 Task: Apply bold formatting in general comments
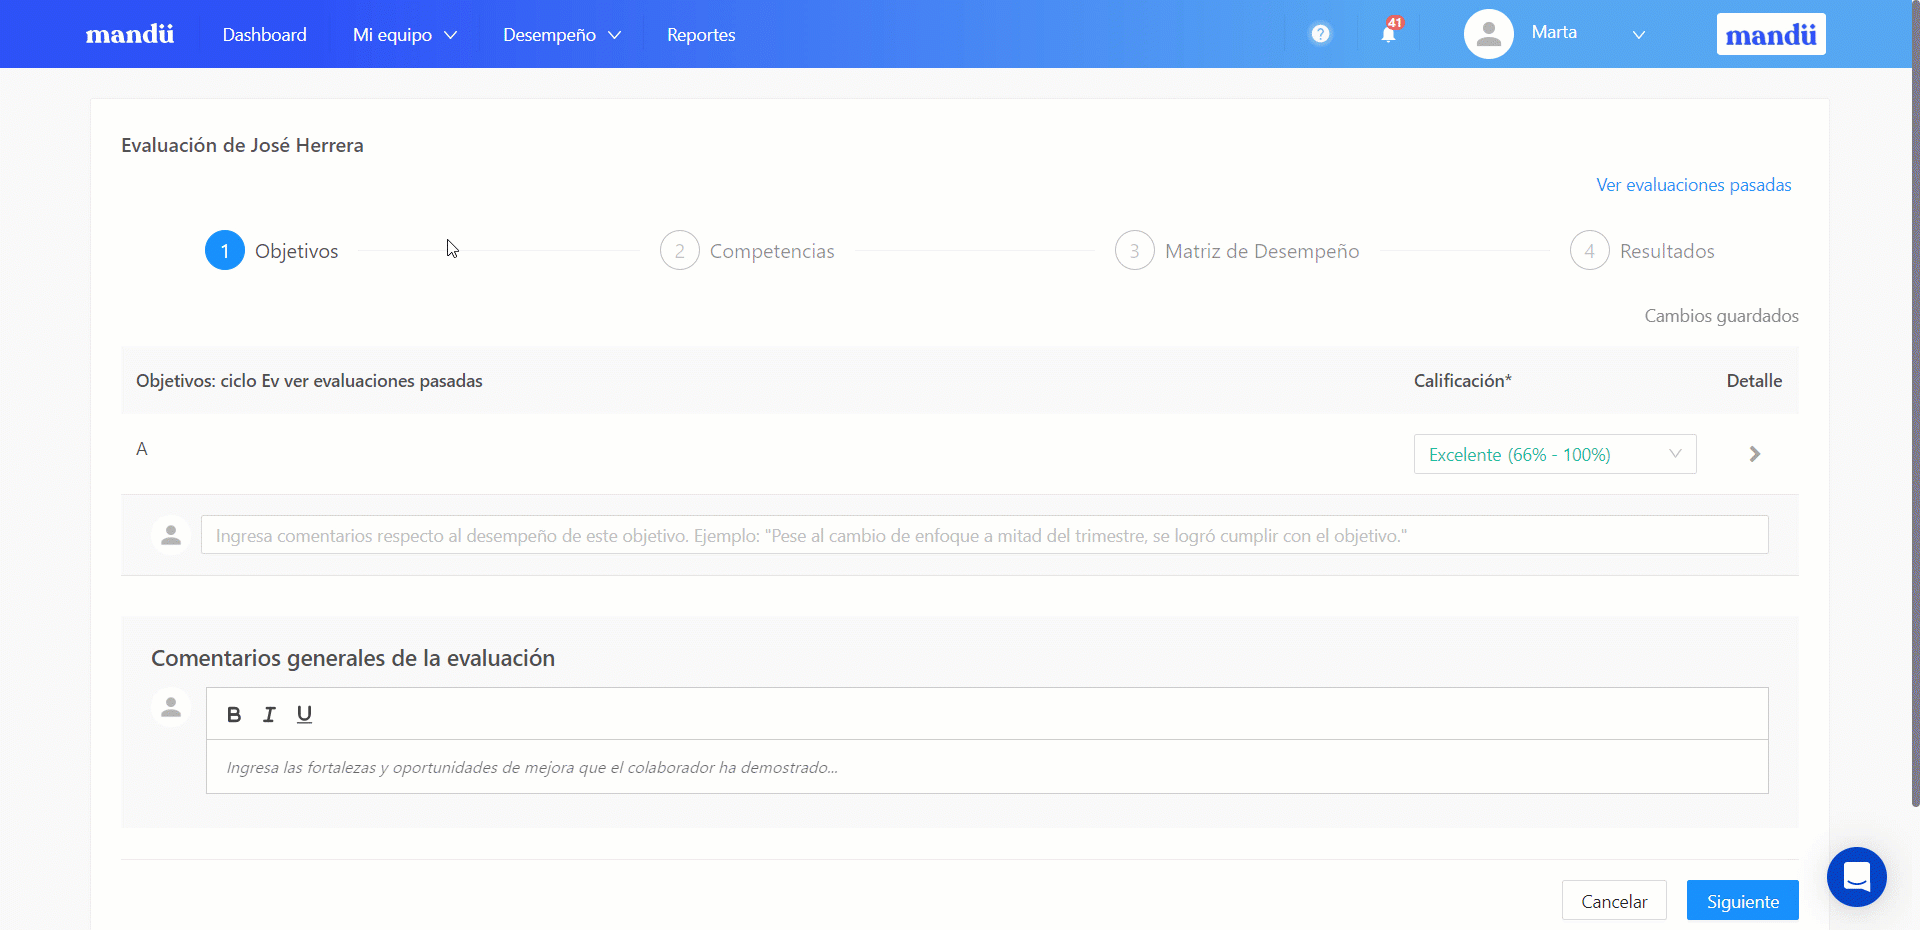(234, 714)
